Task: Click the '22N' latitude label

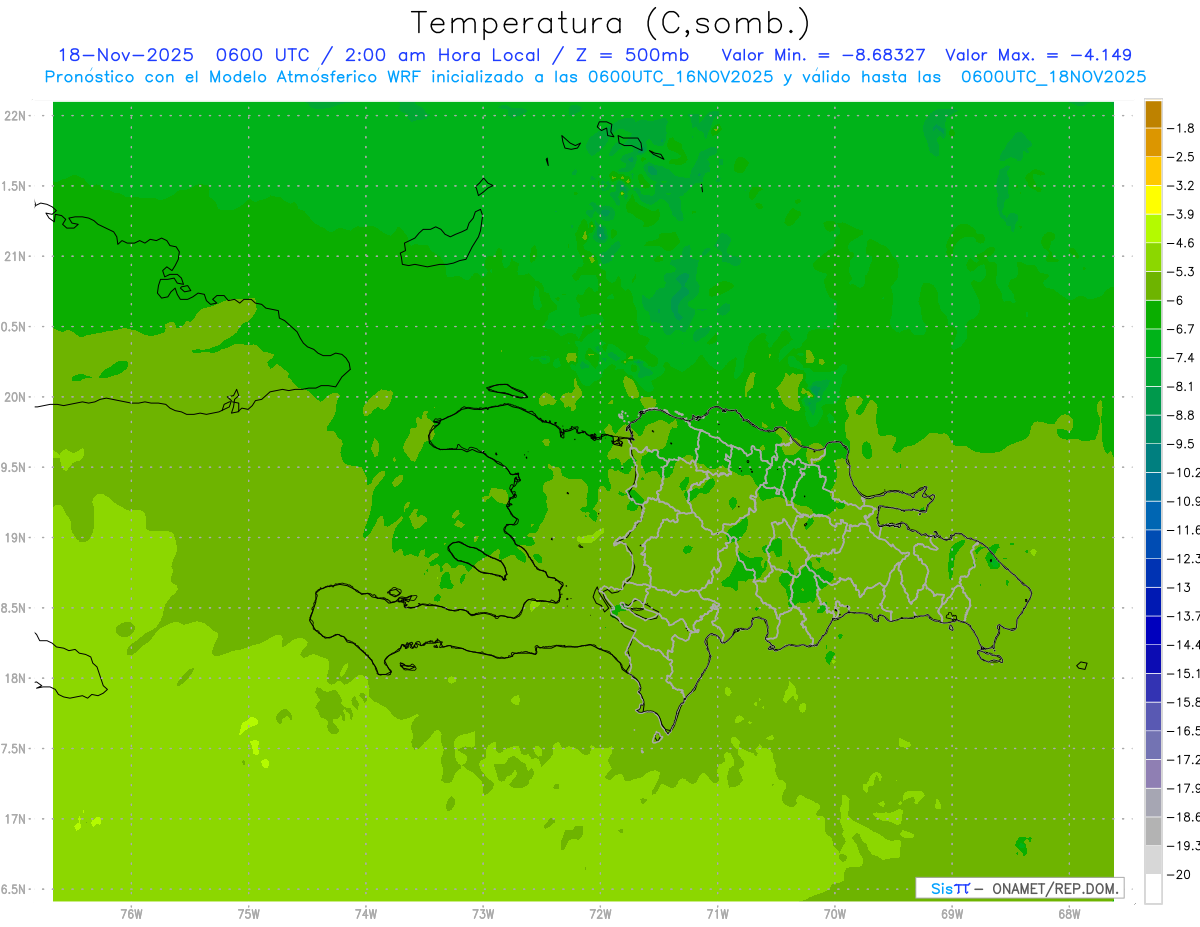Action: (15, 116)
